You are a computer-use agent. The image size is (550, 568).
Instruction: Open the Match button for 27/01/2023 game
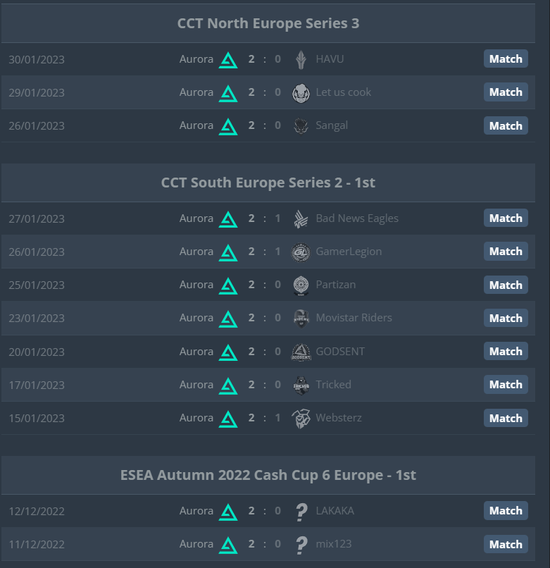(506, 218)
